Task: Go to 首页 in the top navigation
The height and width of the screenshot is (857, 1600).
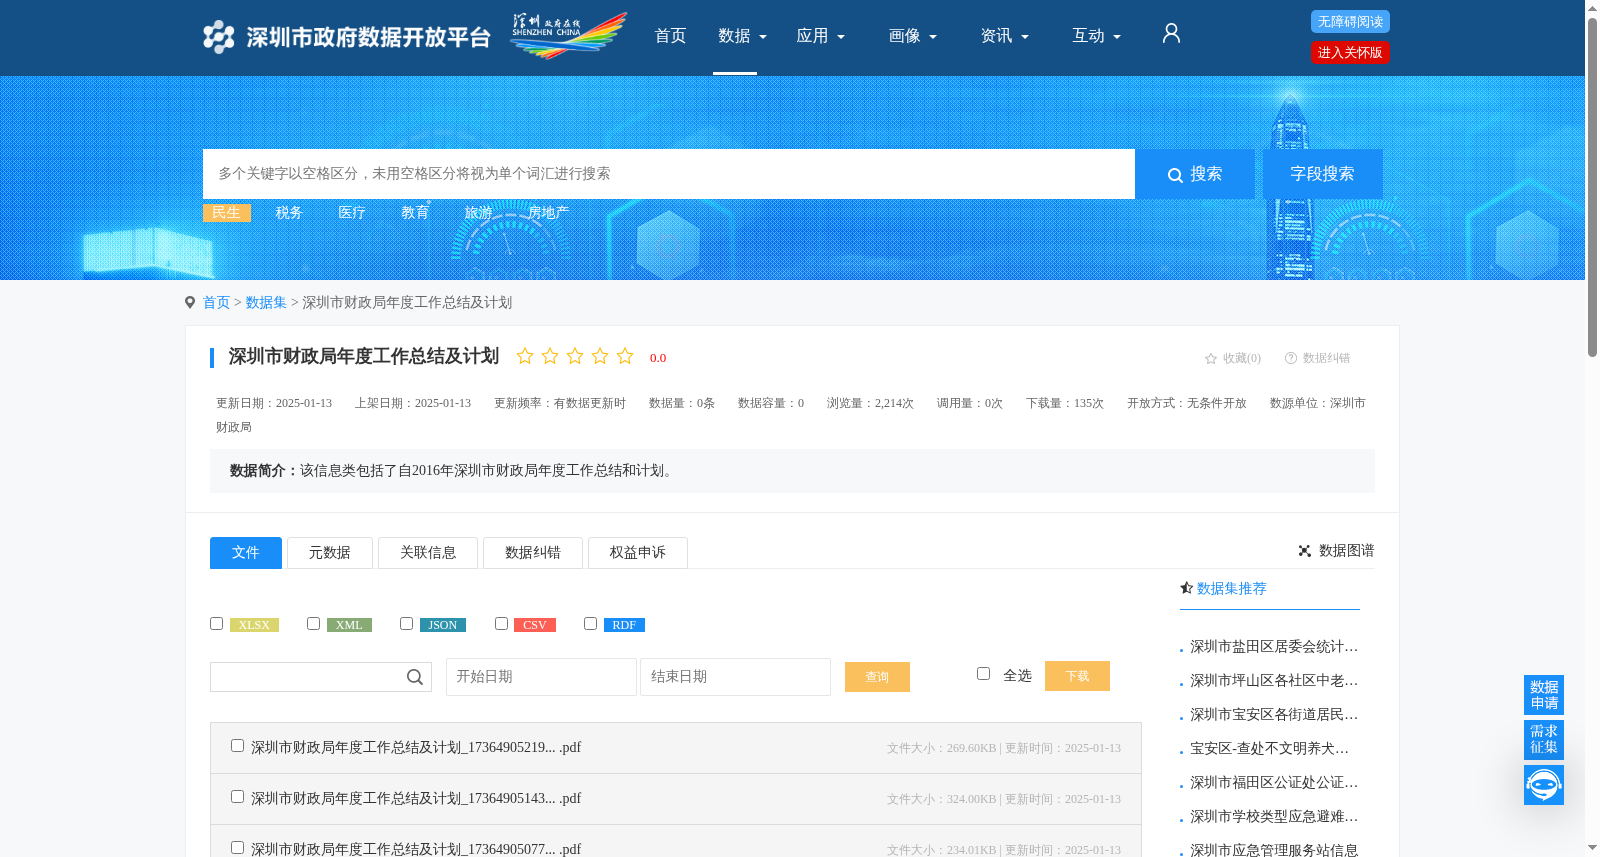Action: (x=670, y=36)
